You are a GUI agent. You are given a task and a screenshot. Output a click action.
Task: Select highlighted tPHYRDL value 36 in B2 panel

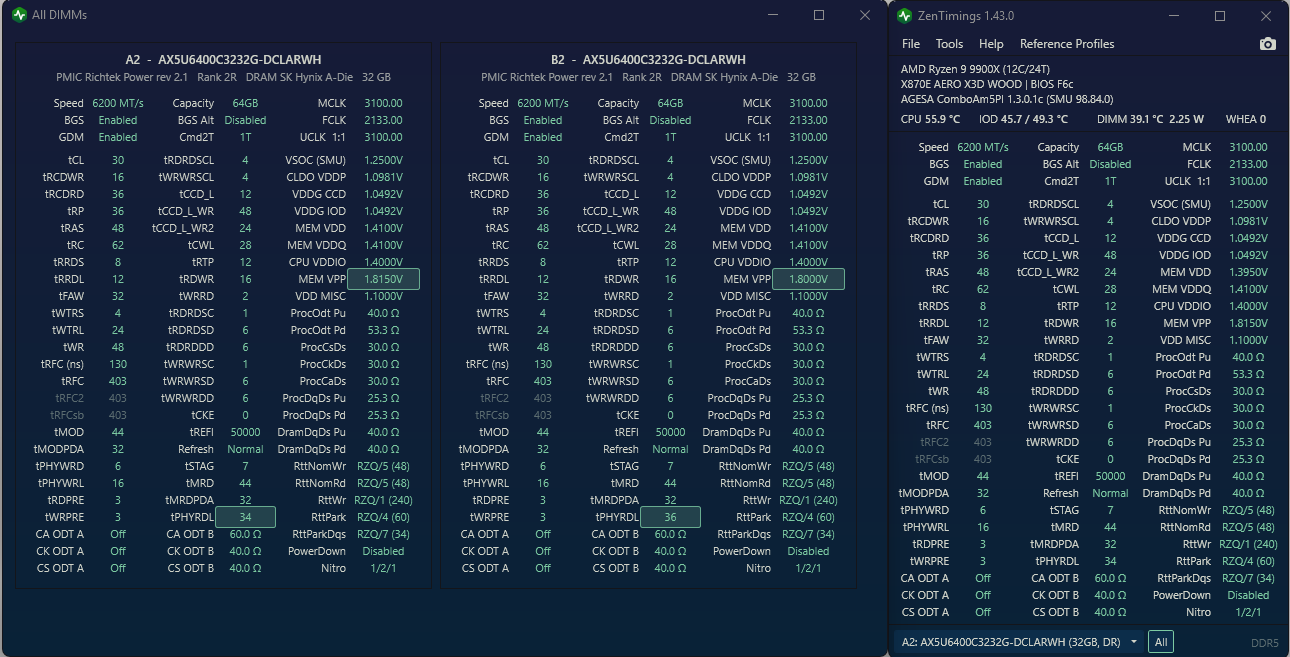coord(670,517)
